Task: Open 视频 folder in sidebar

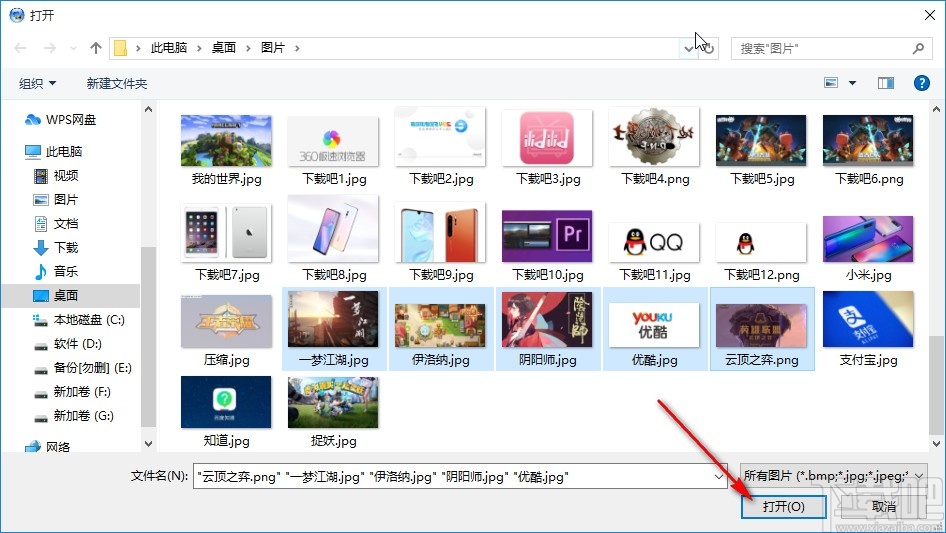Action: pyautogui.click(x=56, y=176)
